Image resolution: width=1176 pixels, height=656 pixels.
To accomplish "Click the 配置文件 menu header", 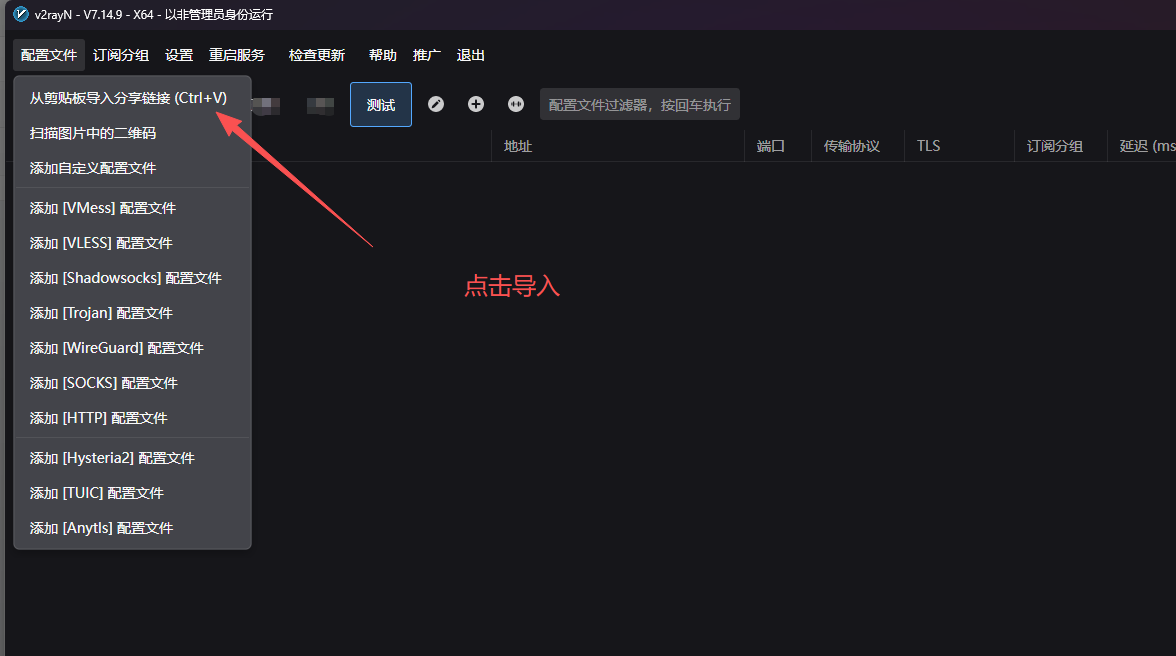I will coord(49,55).
